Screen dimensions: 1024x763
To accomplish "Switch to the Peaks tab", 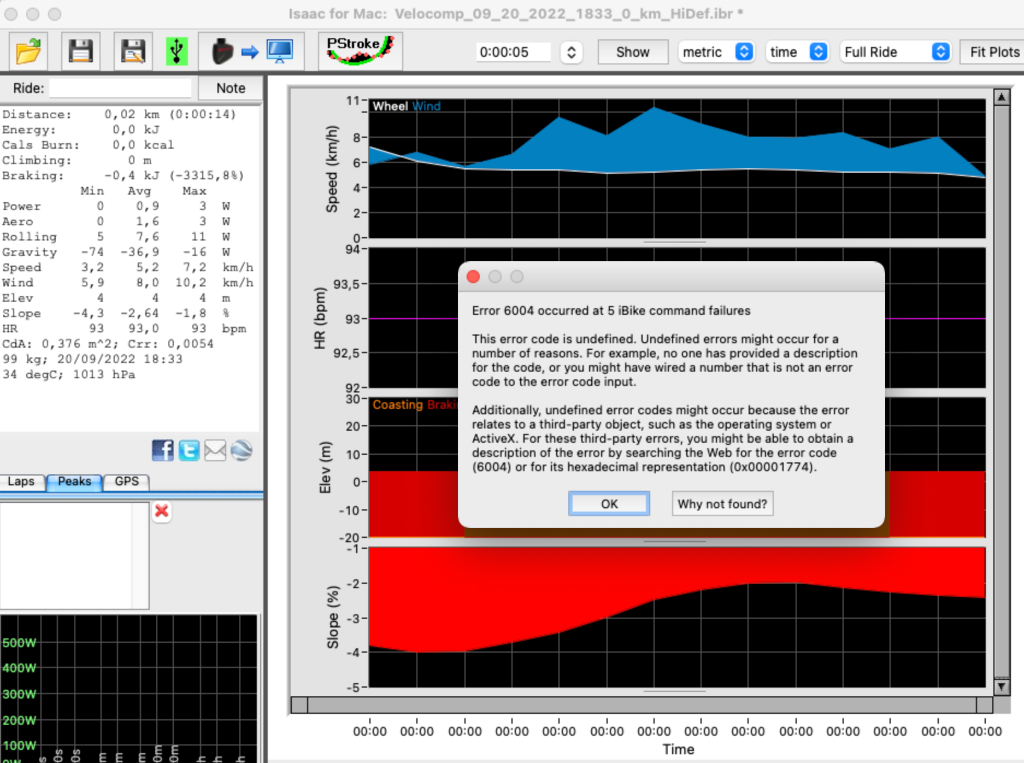I will [74, 481].
